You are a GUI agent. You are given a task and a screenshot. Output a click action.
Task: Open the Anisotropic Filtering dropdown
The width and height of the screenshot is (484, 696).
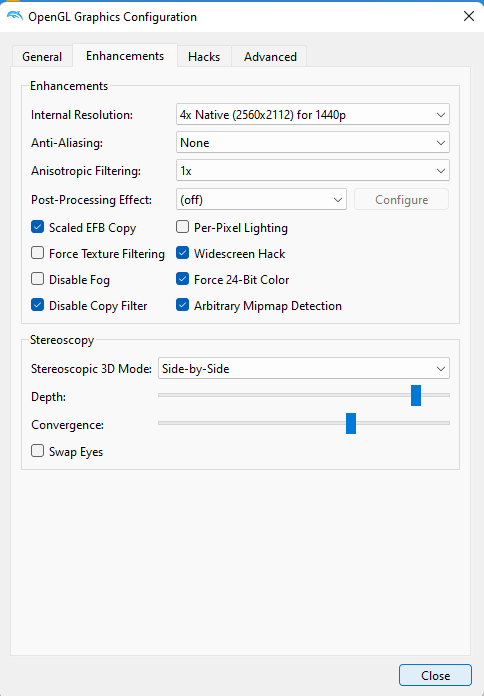click(x=313, y=170)
